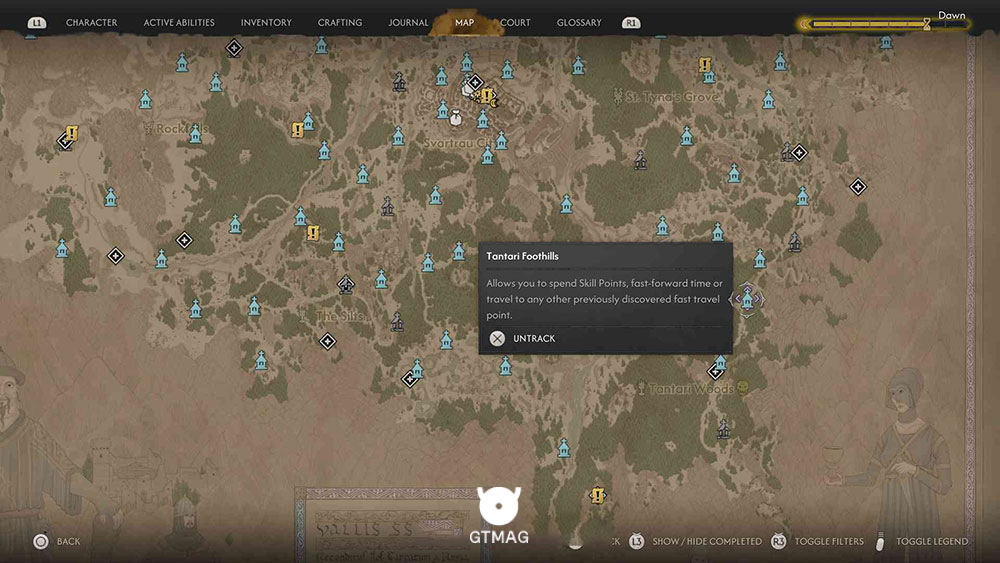Select the dark shrine south of St. Tyna's Grove label
This screenshot has width=1000, height=563.
click(640, 160)
